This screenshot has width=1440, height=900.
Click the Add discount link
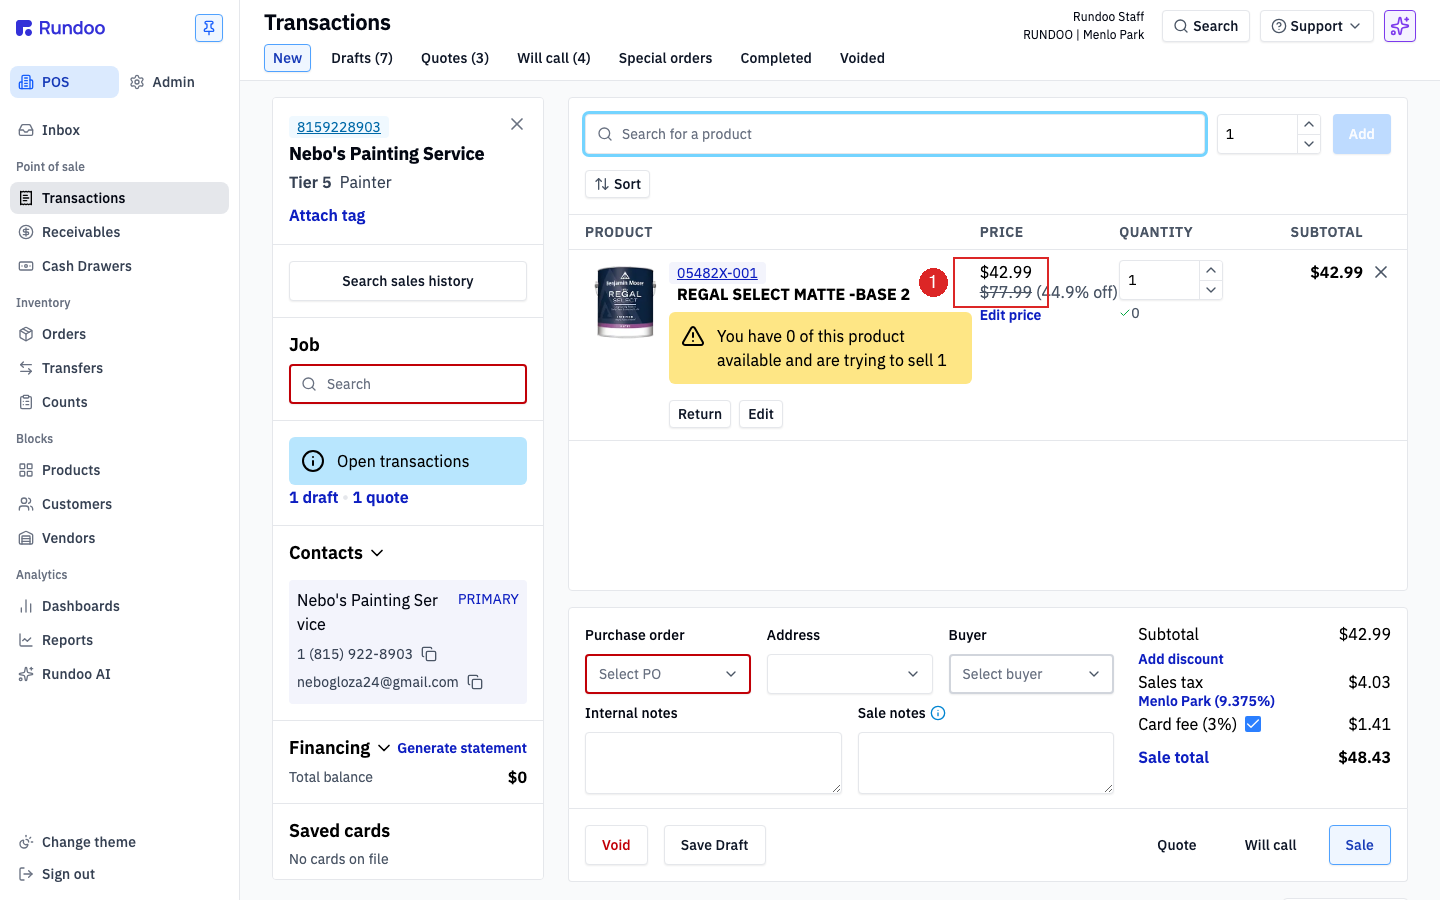[x=1181, y=659]
